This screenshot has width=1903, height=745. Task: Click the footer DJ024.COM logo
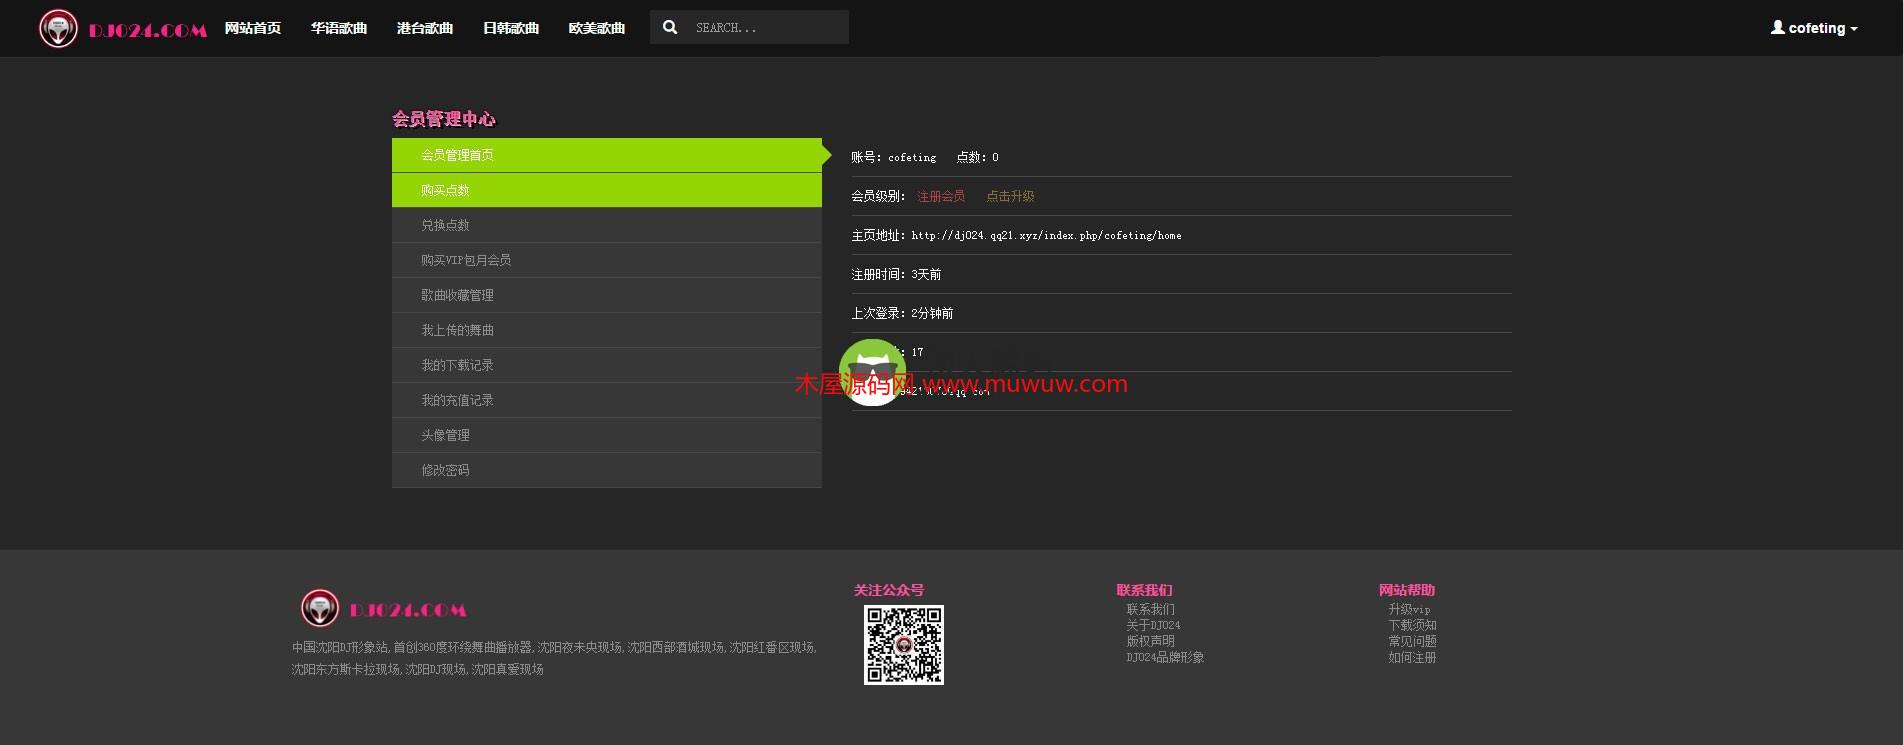(383, 609)
